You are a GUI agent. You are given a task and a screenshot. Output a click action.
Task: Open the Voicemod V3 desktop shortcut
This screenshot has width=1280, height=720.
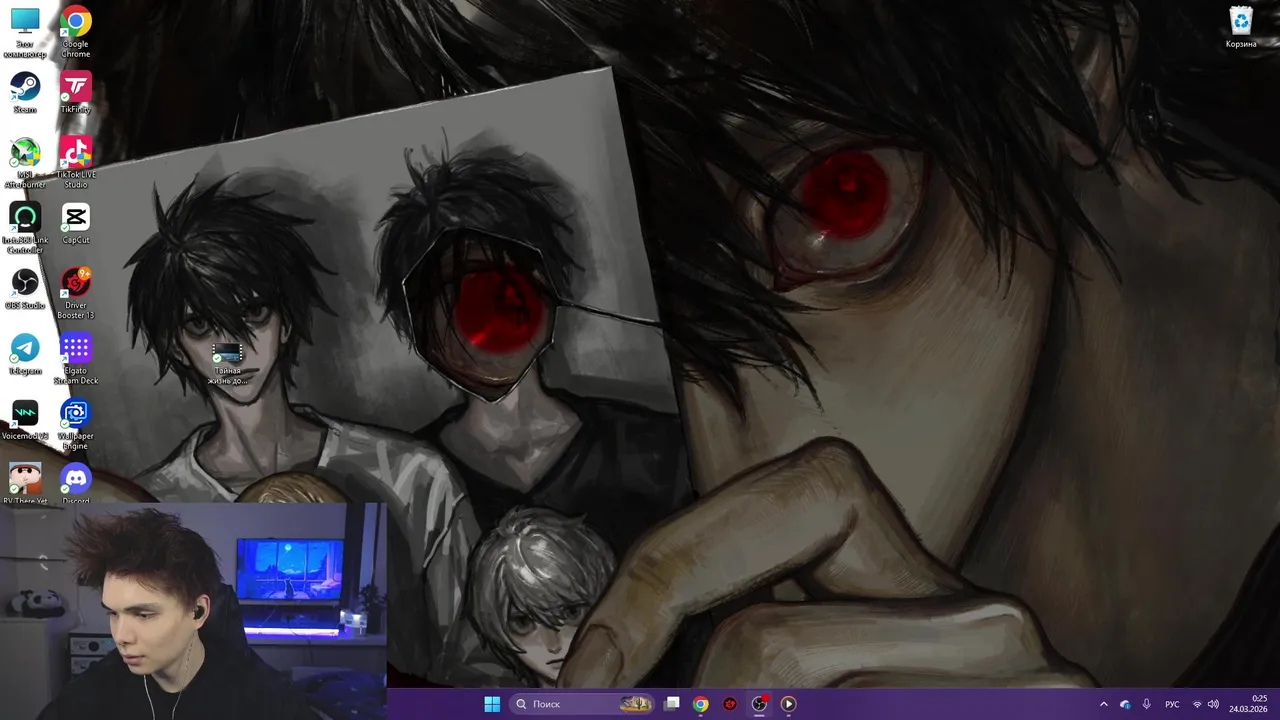(x=25, y=420)
